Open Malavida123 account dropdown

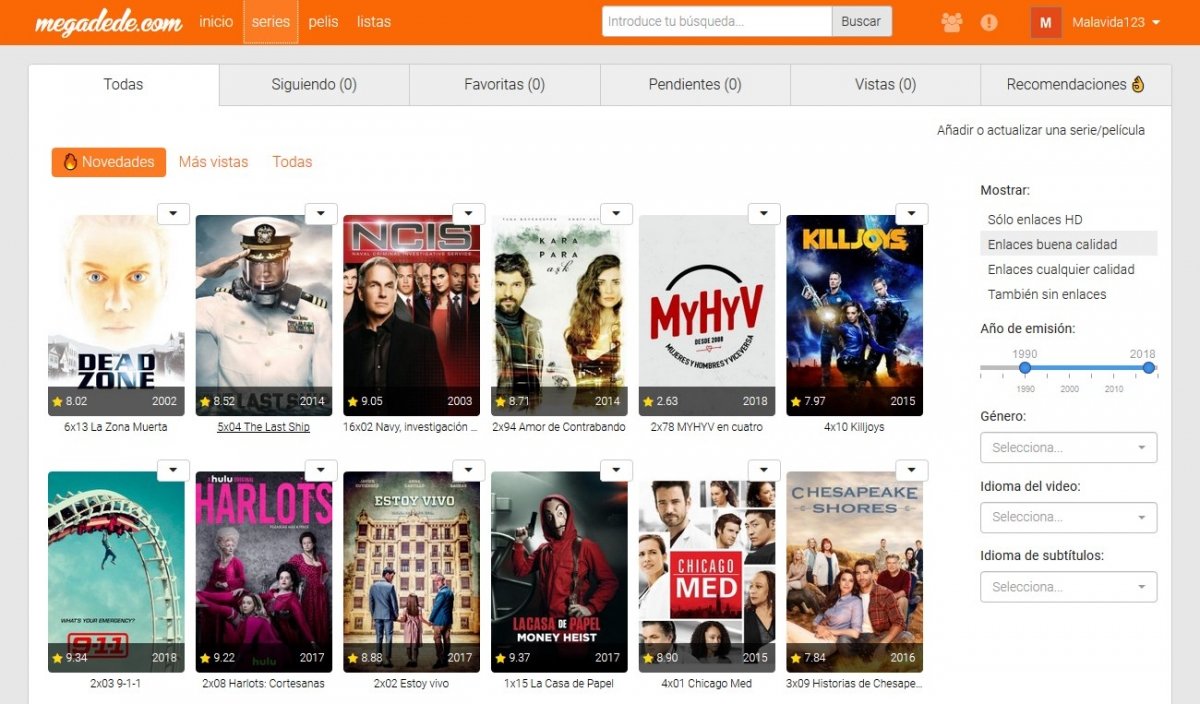click(1116, 22)
